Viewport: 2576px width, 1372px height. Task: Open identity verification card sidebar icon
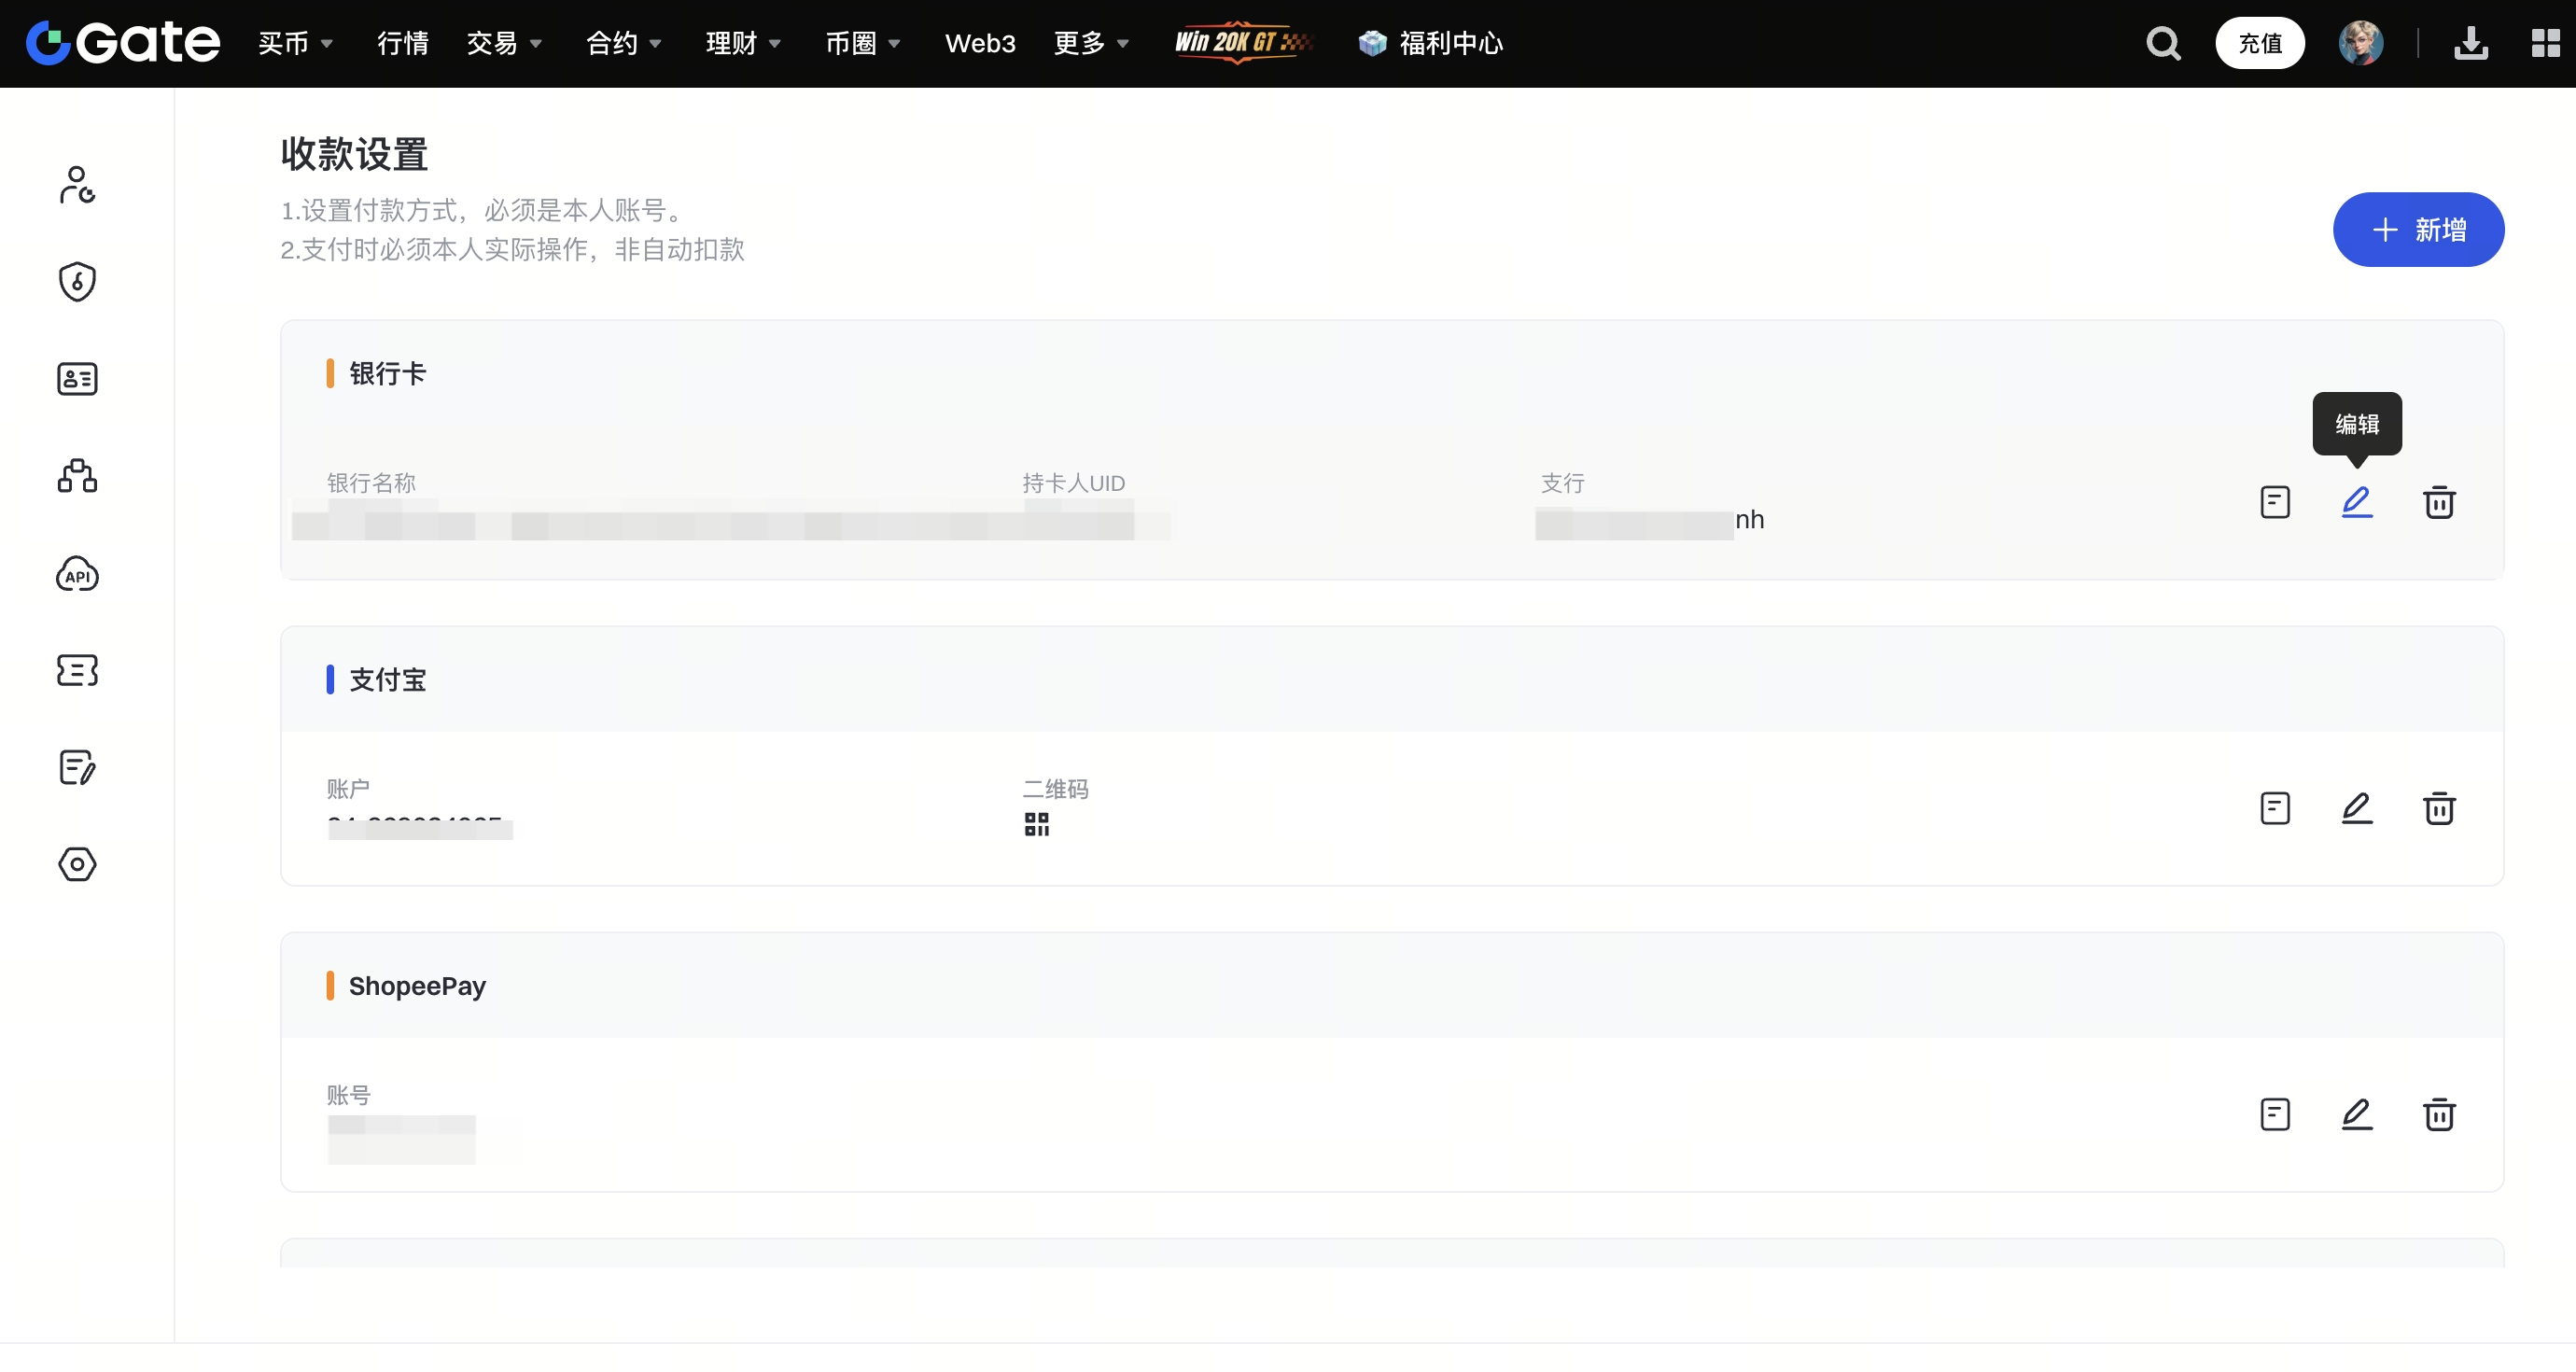(77, 379)
